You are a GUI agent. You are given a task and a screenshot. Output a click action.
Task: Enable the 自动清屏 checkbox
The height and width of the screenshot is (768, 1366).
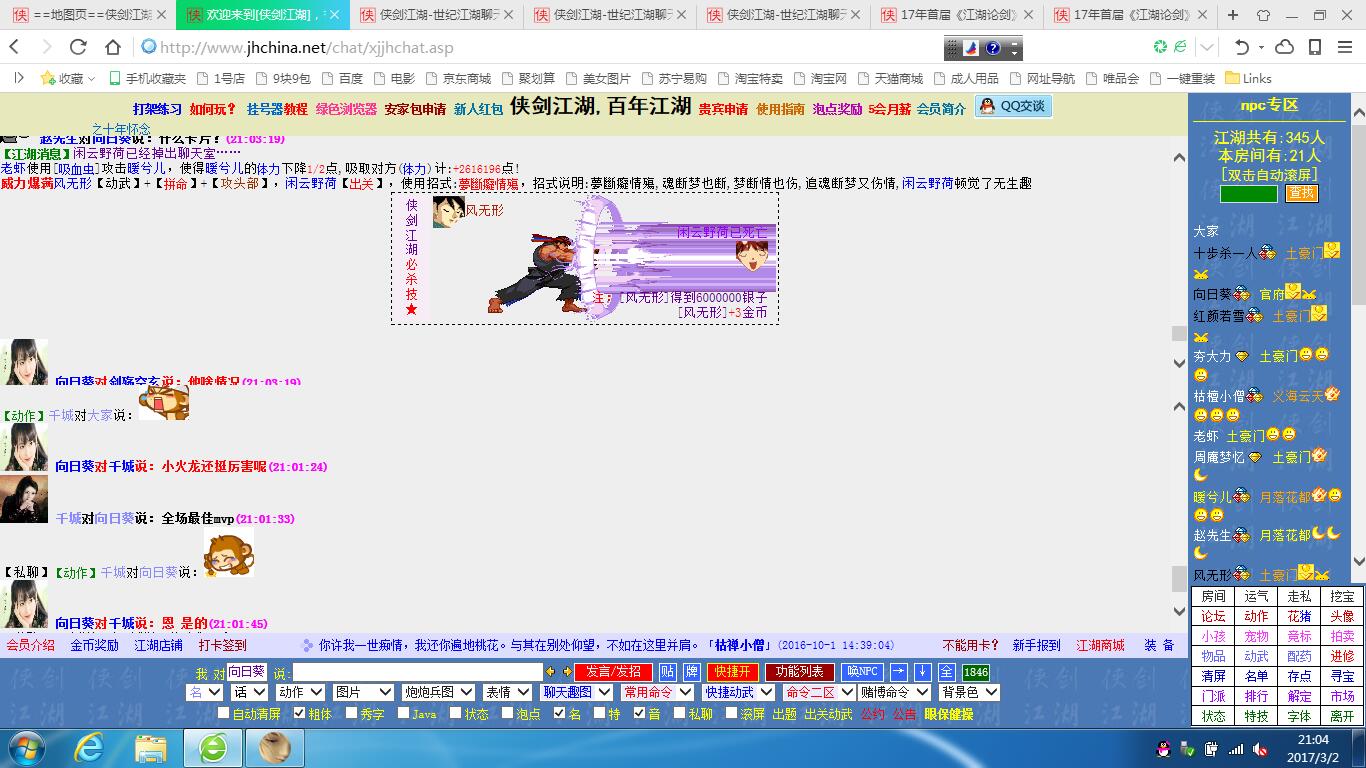coord(224,713)
